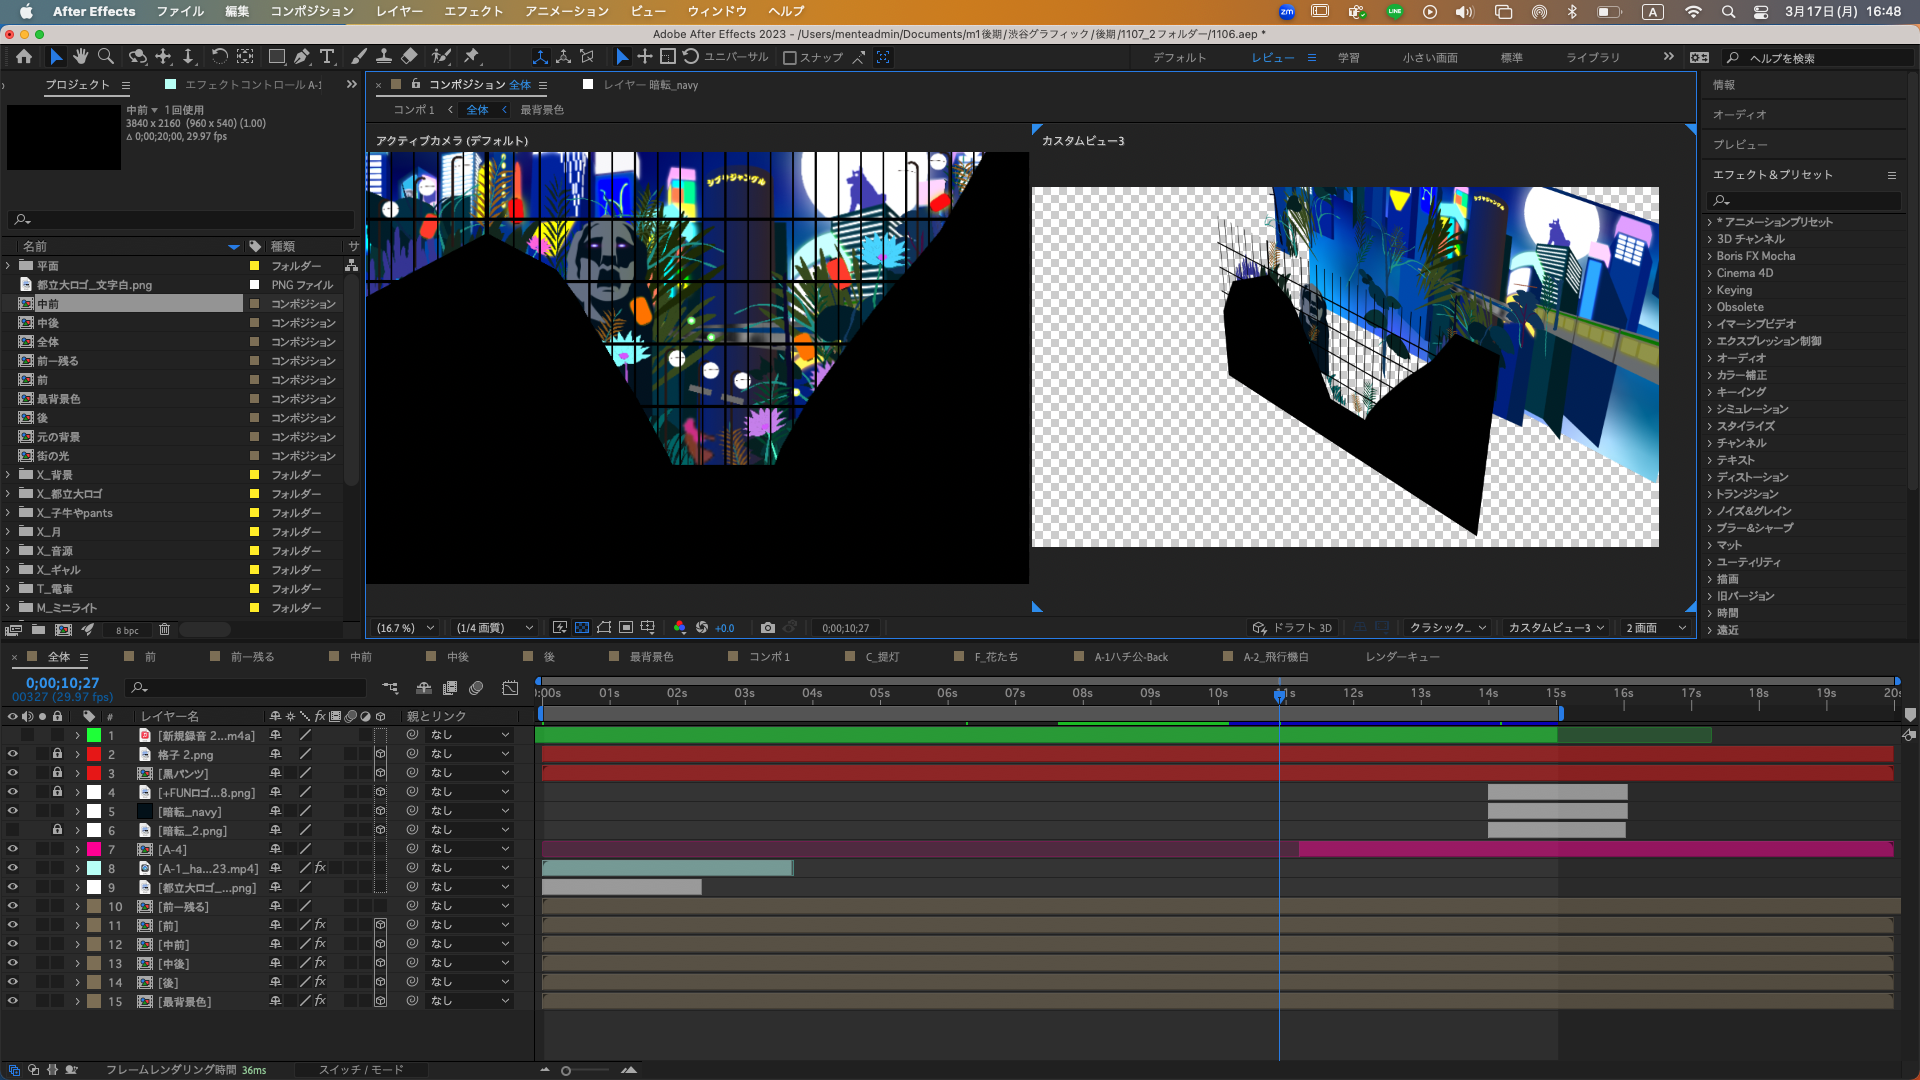This screenshot has width=1920, height=1080.
Task: Select the Pen tool
Action: coord(302,57)
